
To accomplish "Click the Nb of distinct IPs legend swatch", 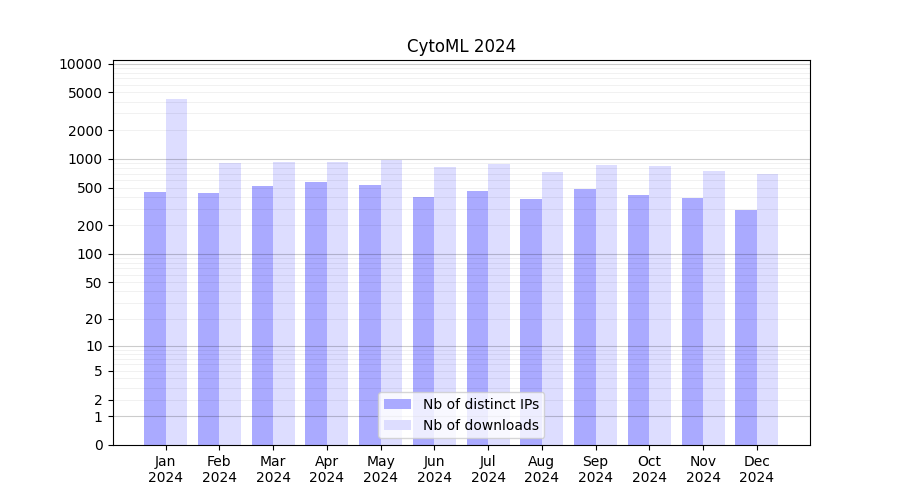I will pyautogui.click(x=397, y=404).
